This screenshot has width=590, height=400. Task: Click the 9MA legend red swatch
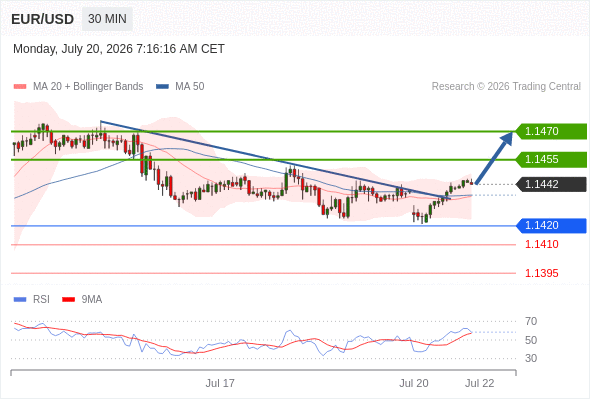[x=68, y=300]
